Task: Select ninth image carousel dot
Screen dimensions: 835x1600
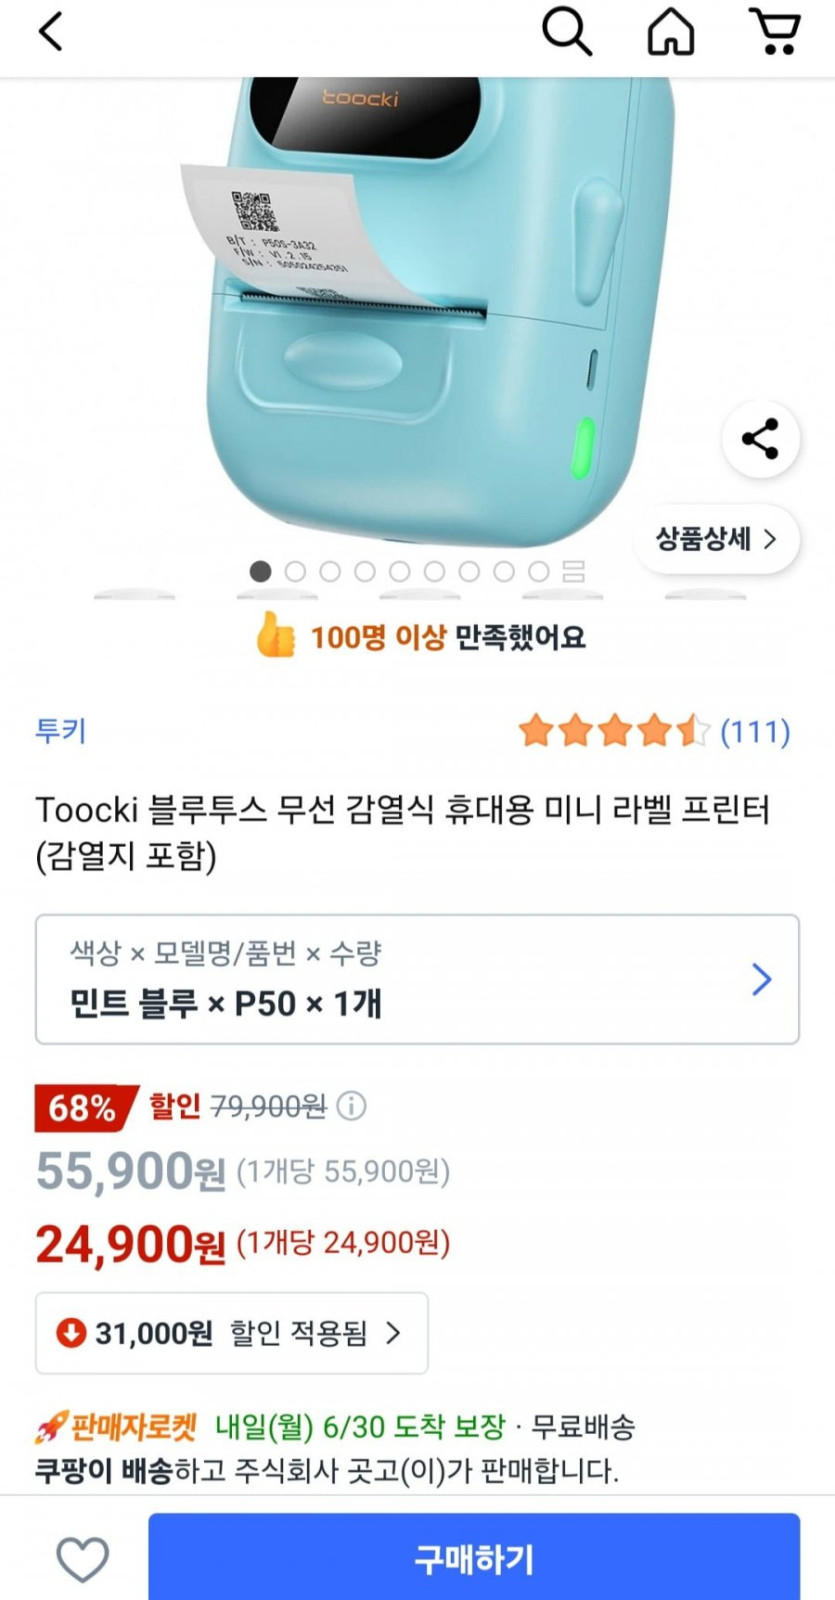Action: pyautogui.click(x=538, y=571)
